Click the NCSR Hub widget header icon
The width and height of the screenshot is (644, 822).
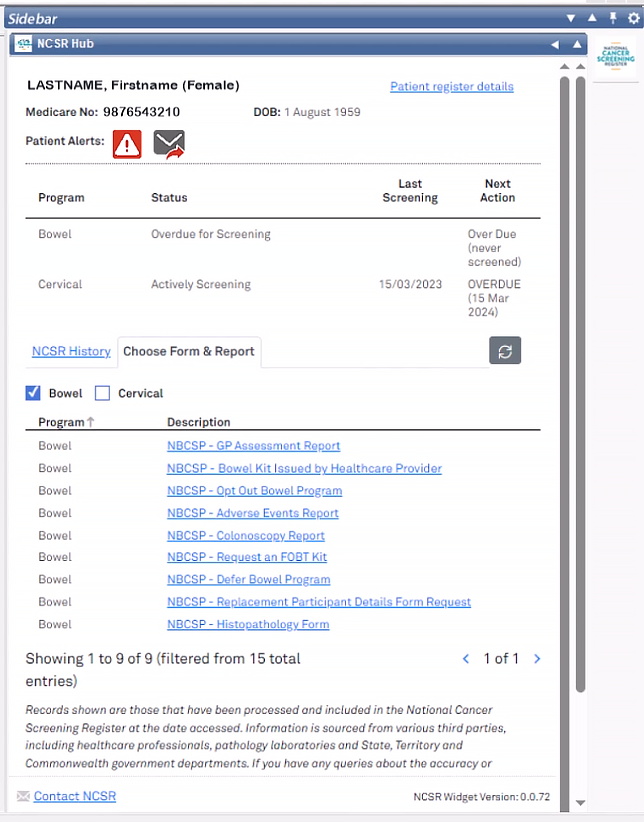[x=23, y=44]
